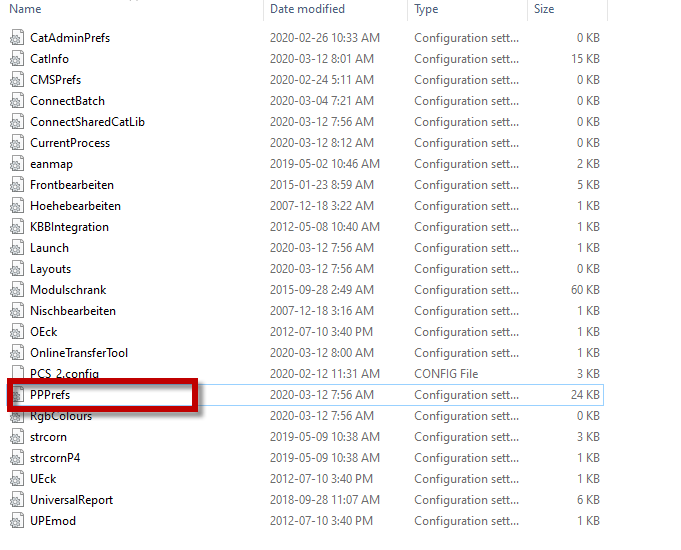Viewport: 681px width, 550px height.
Task: Click the Launch file icon
Action: pos(17,248)
